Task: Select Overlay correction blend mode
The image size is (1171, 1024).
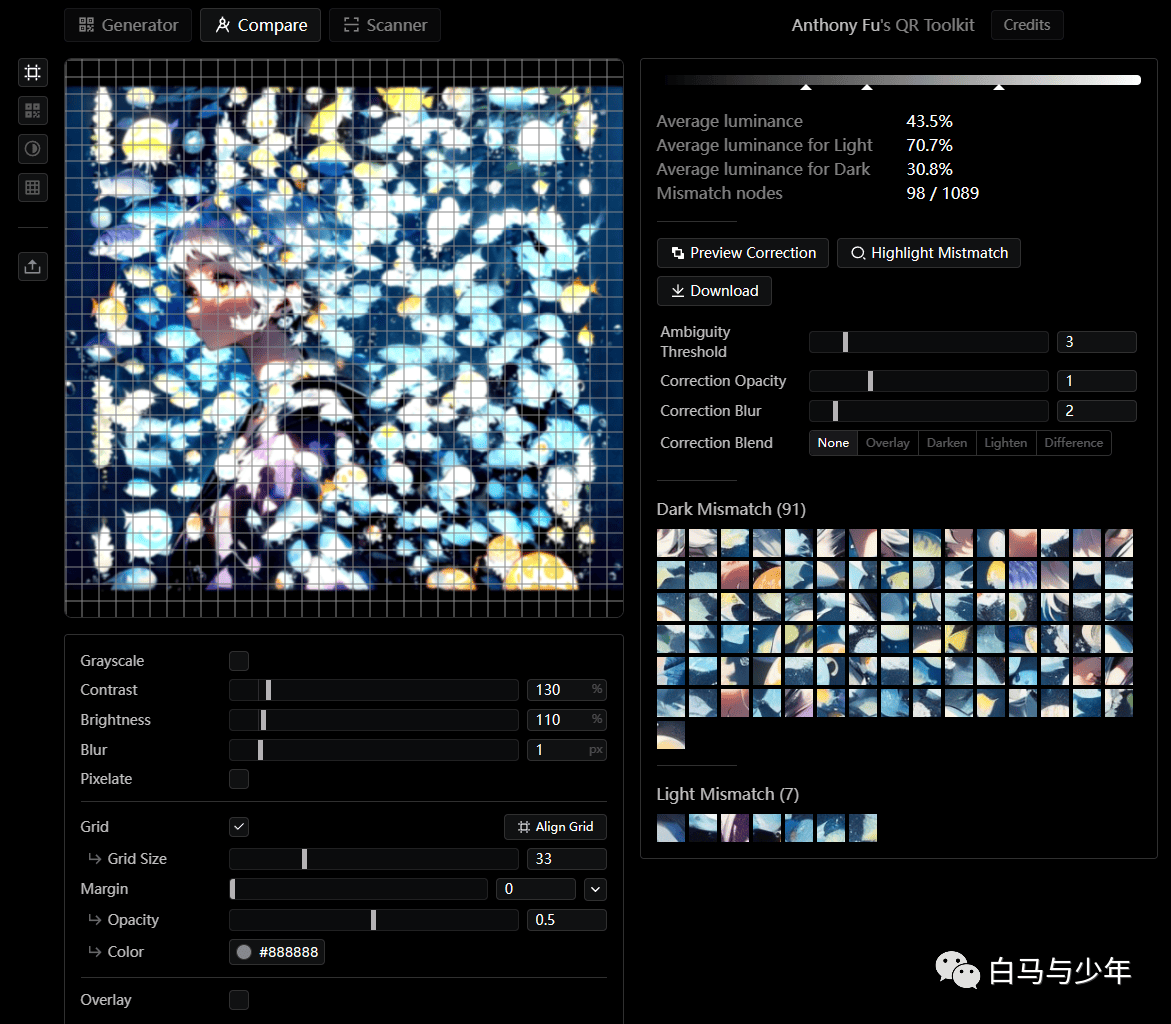Action: coord(887,443)
